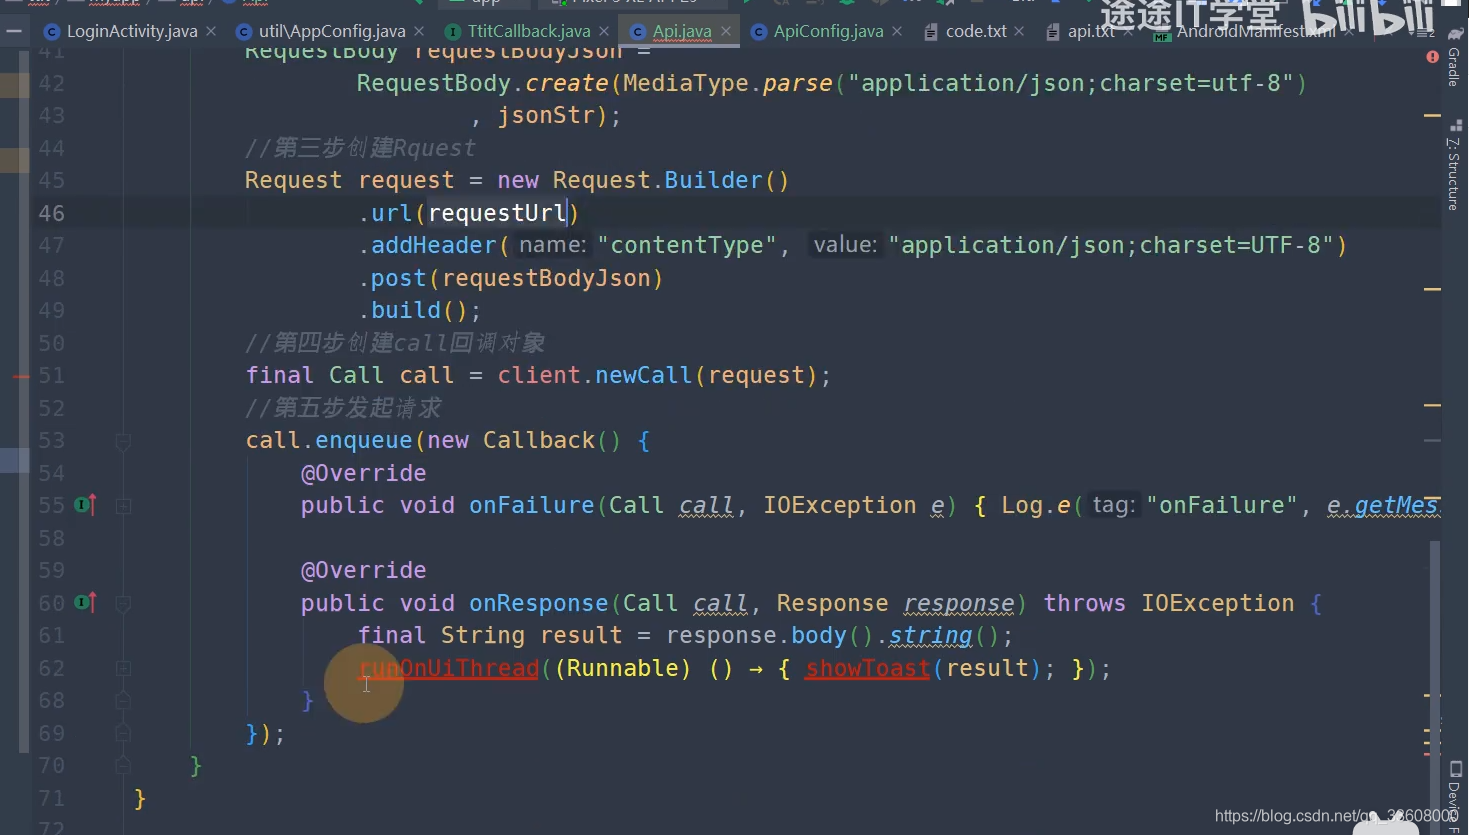Click the Request.Builder constructor call
This screenshot has height=835, width=1469.
(x=671, y=180)
